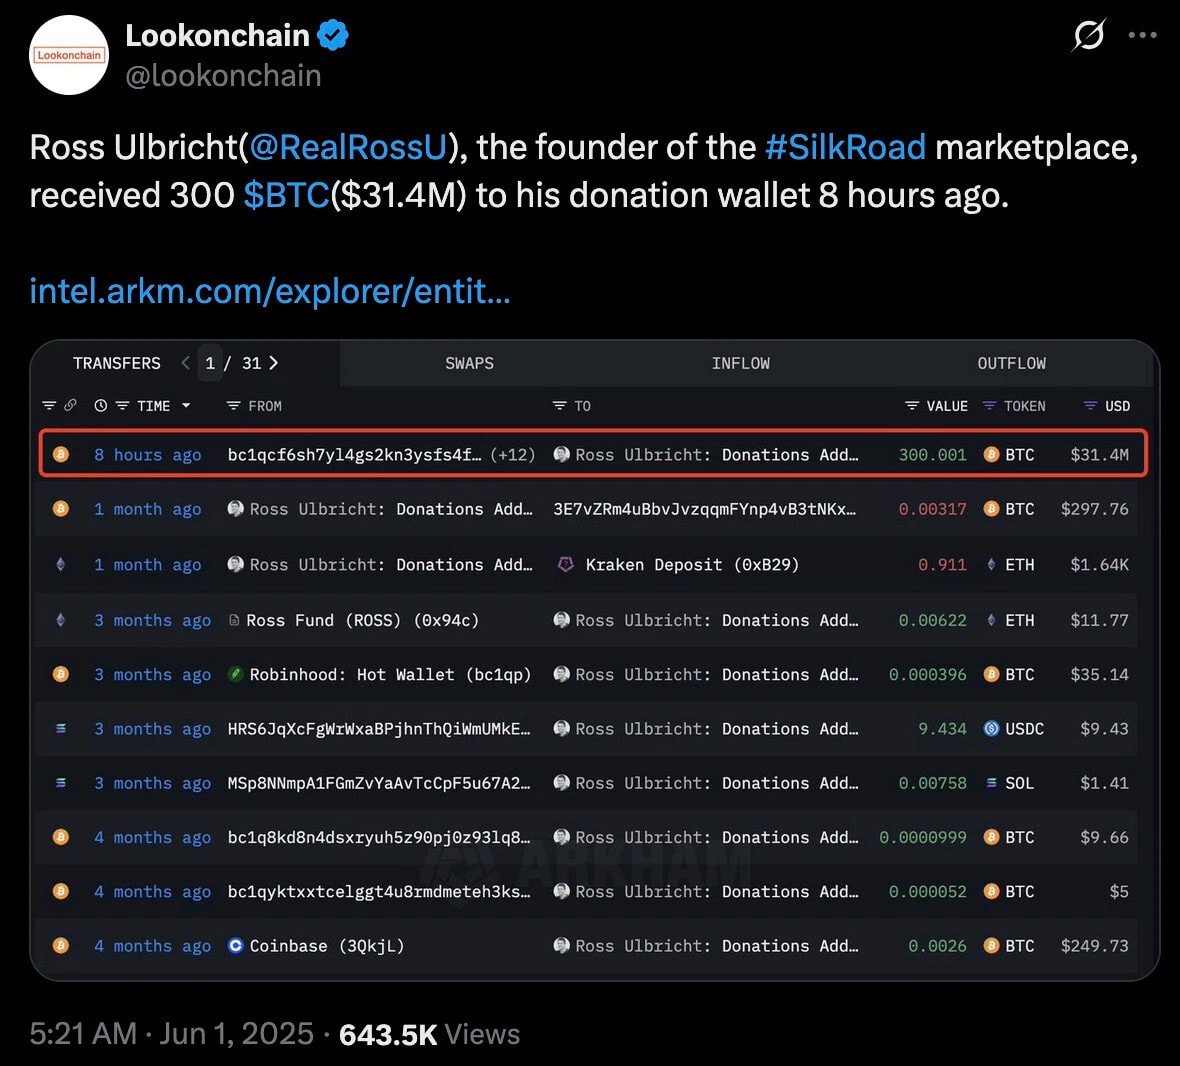
Task: Click the Robinhood Hot Wallet feather icon
Action: (x=236, y=674)
